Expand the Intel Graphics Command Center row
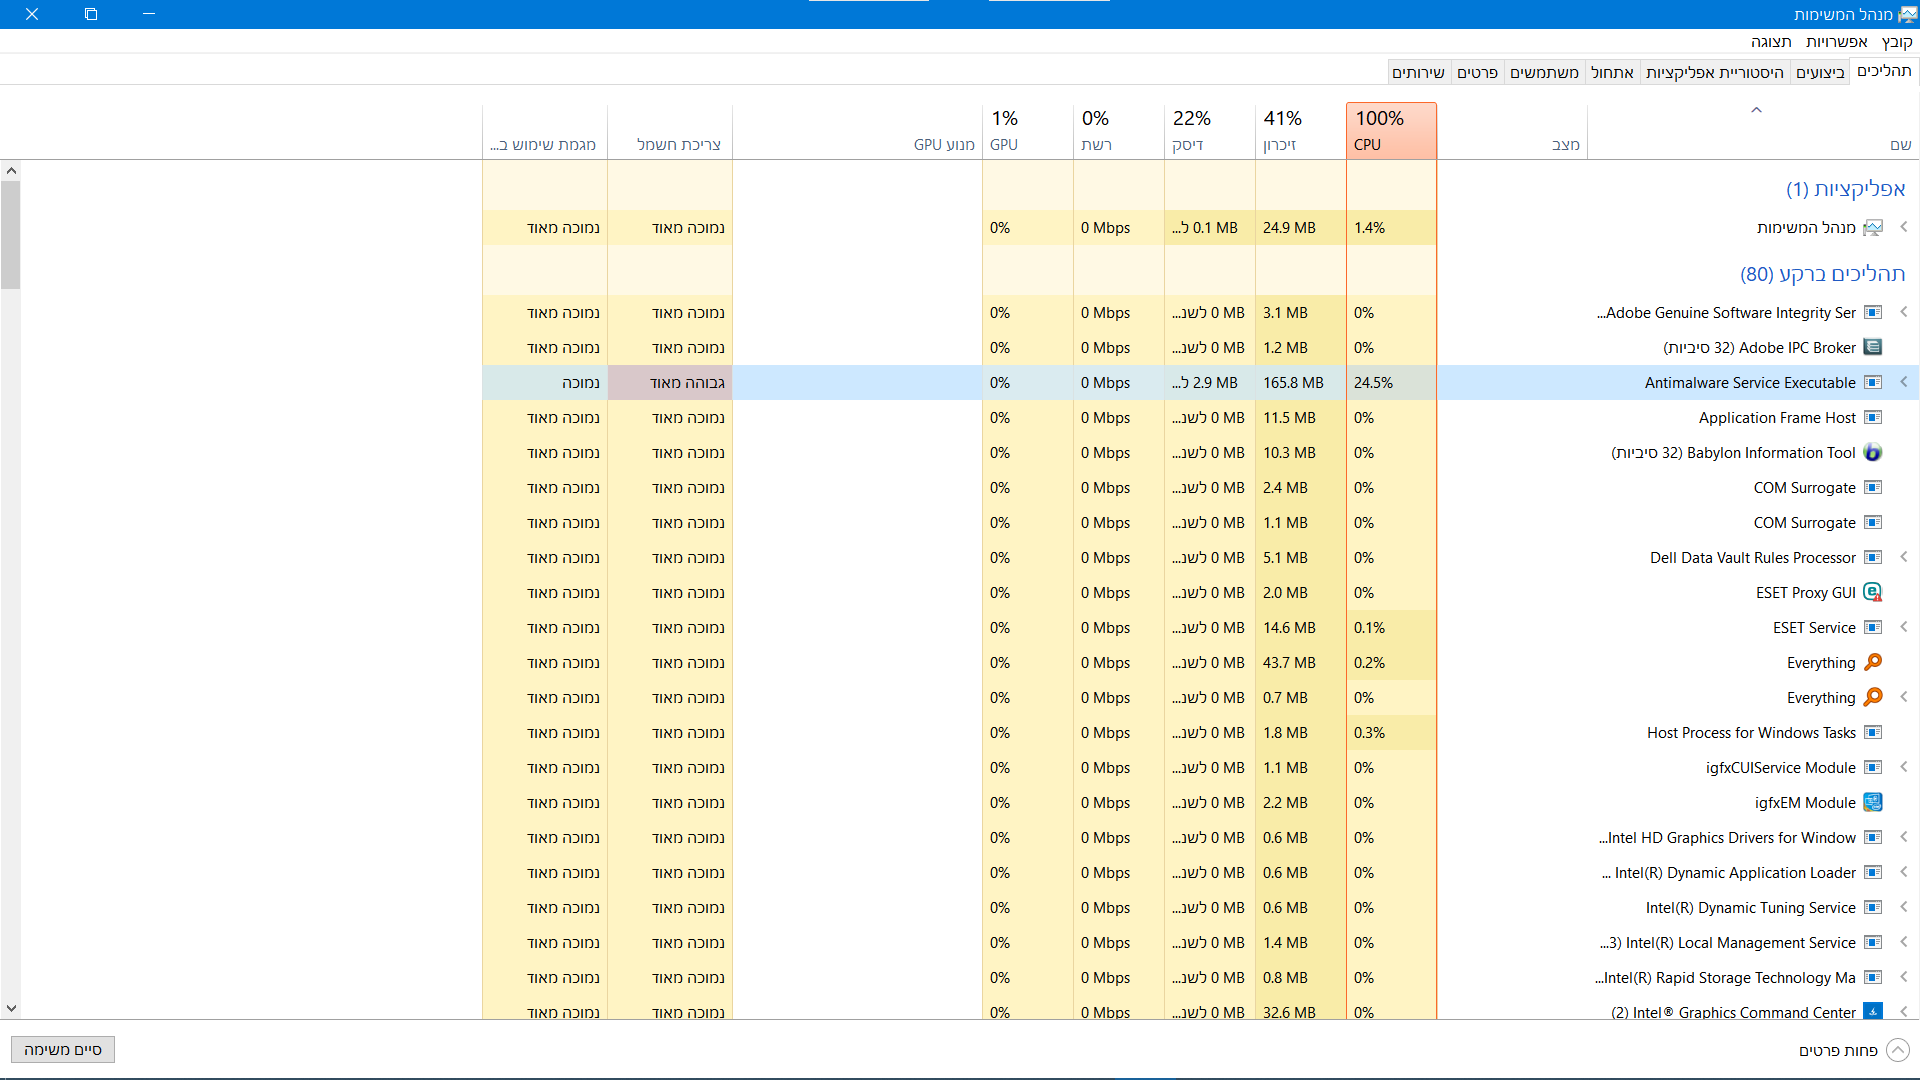 click(1904, 1011)
